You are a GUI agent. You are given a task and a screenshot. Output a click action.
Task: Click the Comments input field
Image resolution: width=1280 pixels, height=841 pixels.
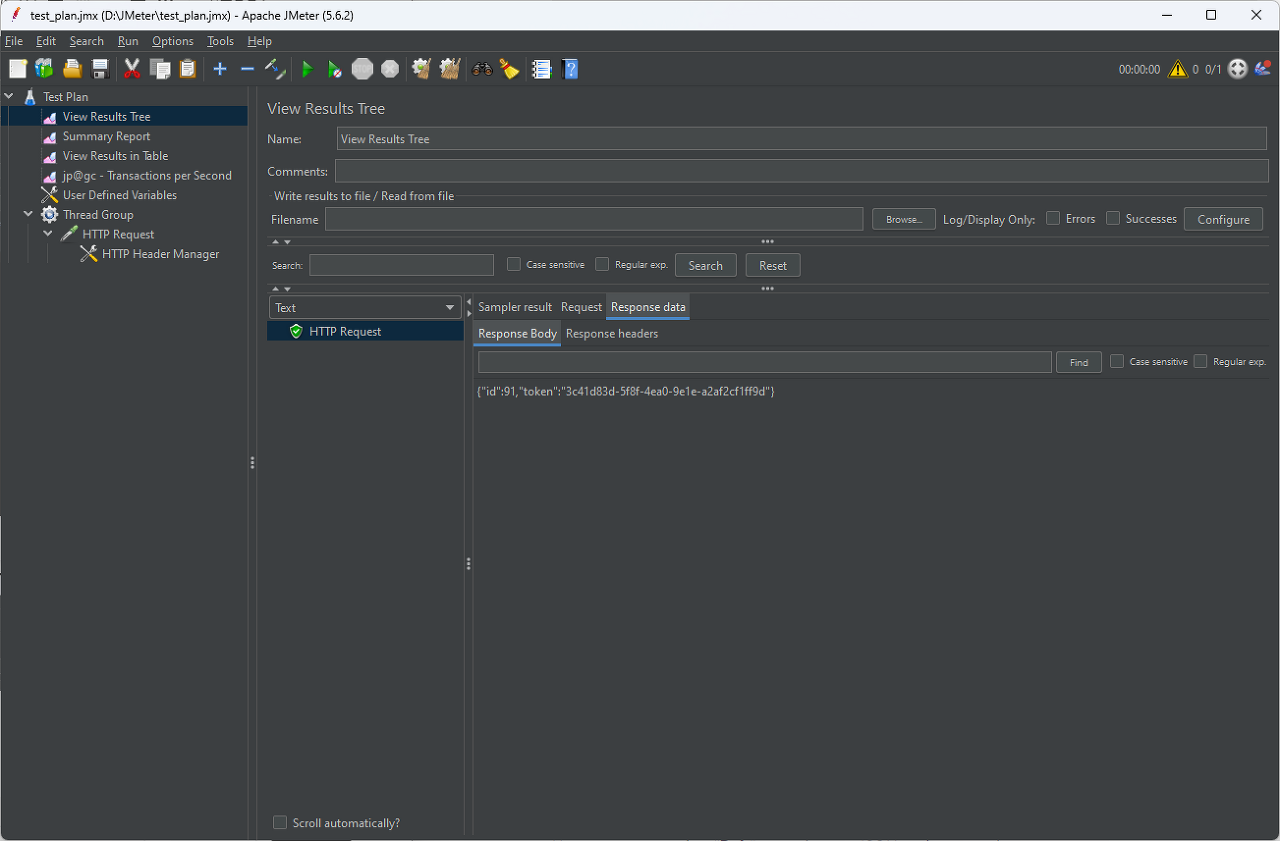tap(802, 171)
